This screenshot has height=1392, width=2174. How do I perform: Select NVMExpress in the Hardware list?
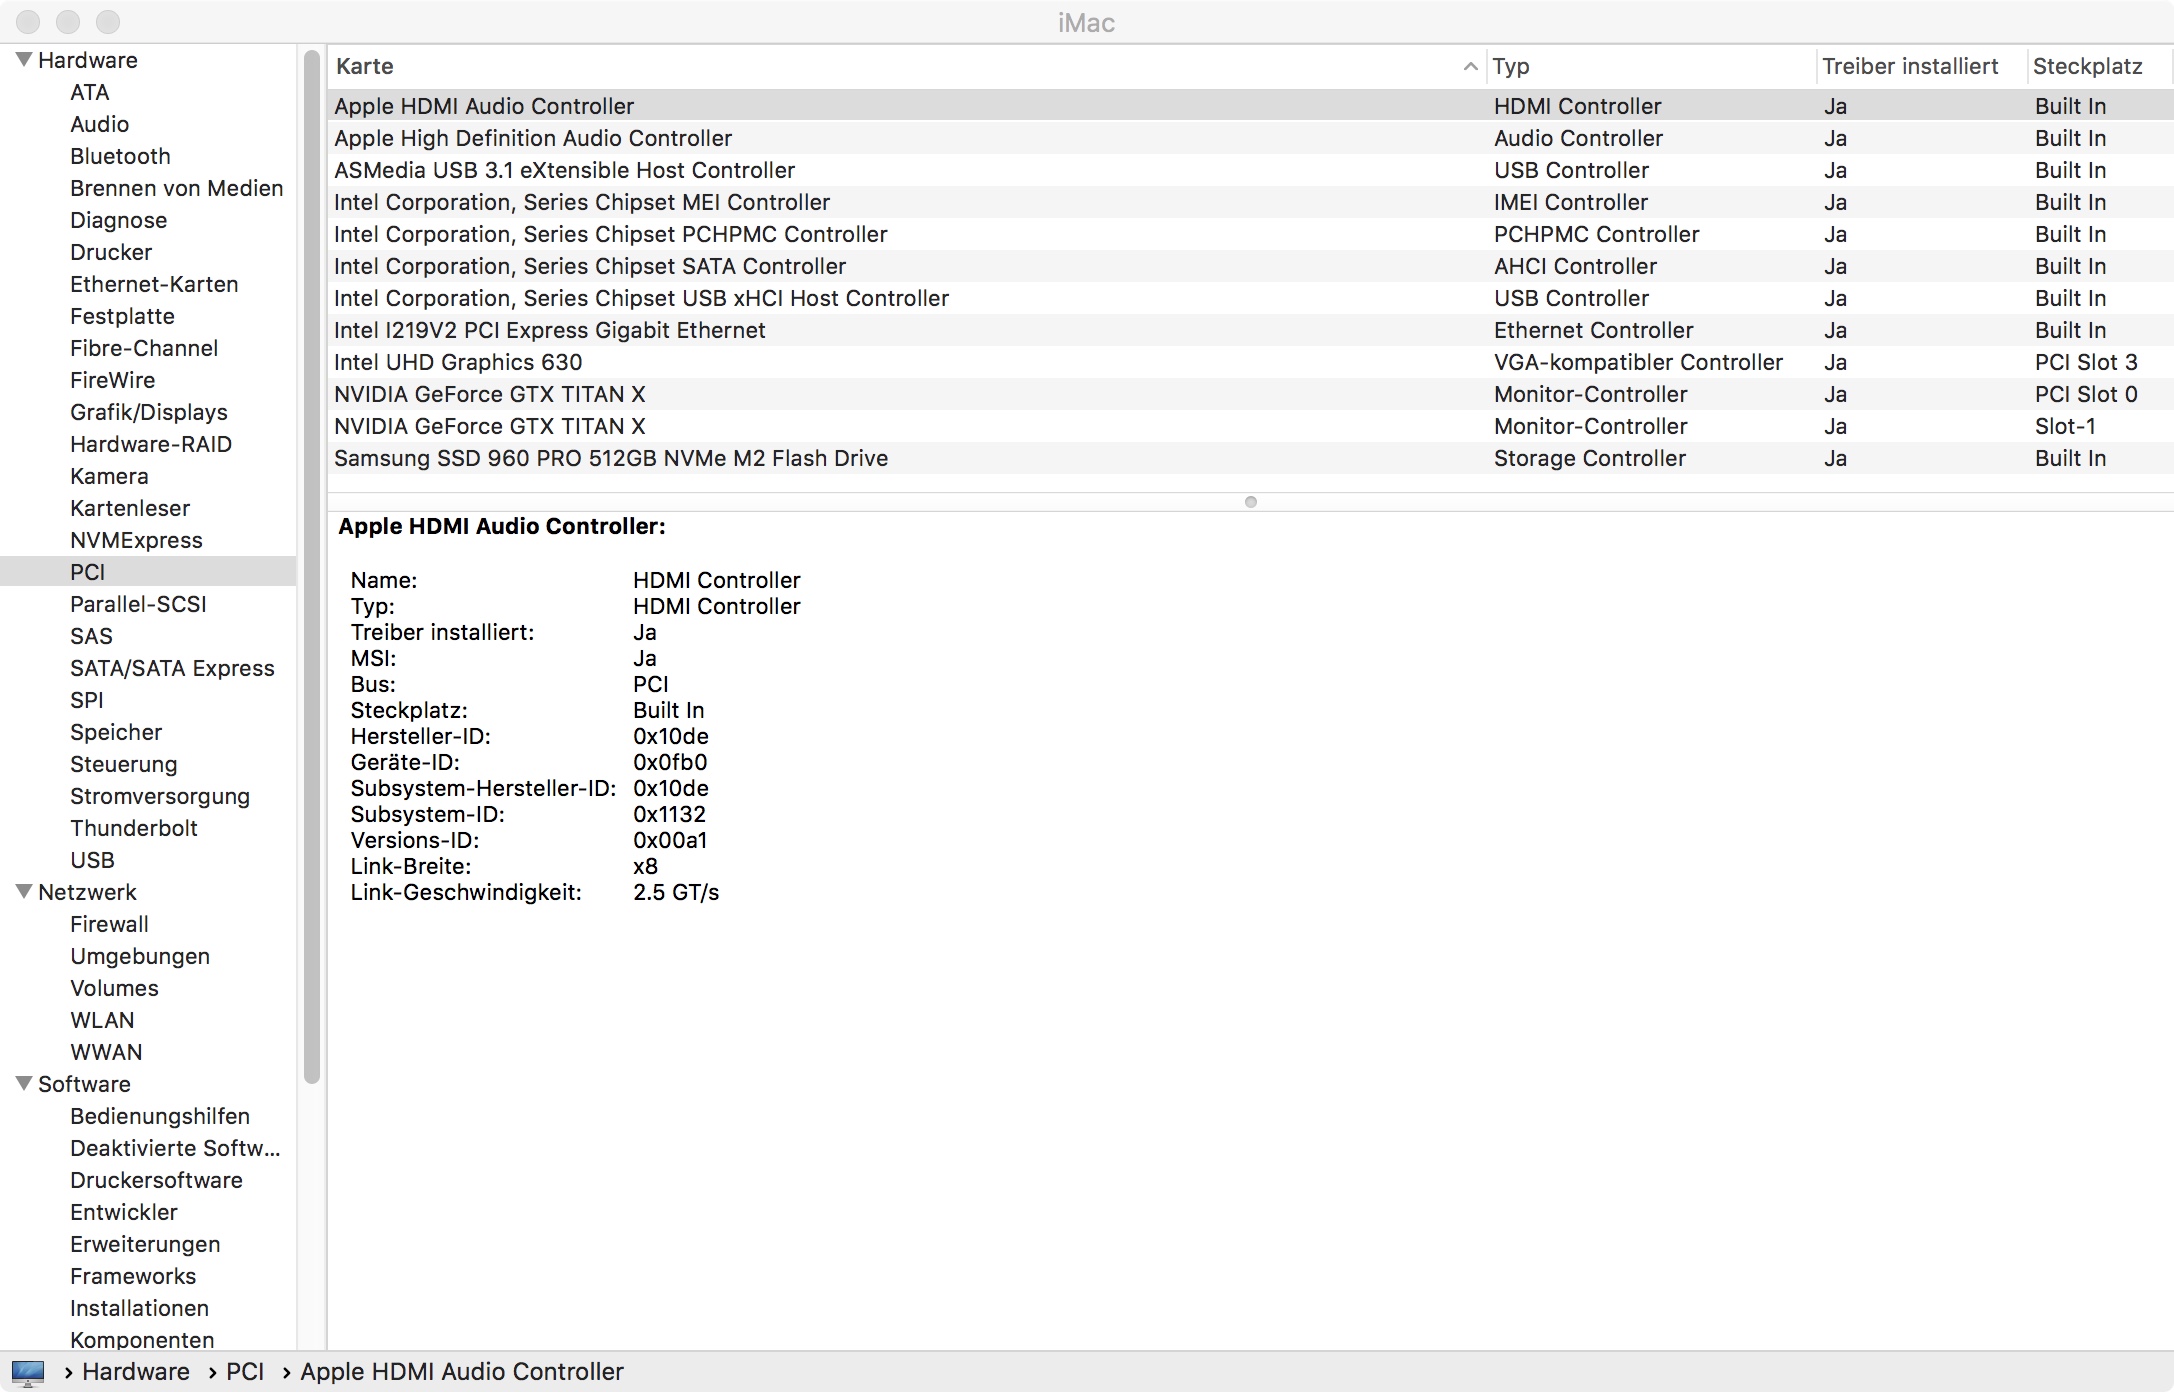(x=136, y=540)
